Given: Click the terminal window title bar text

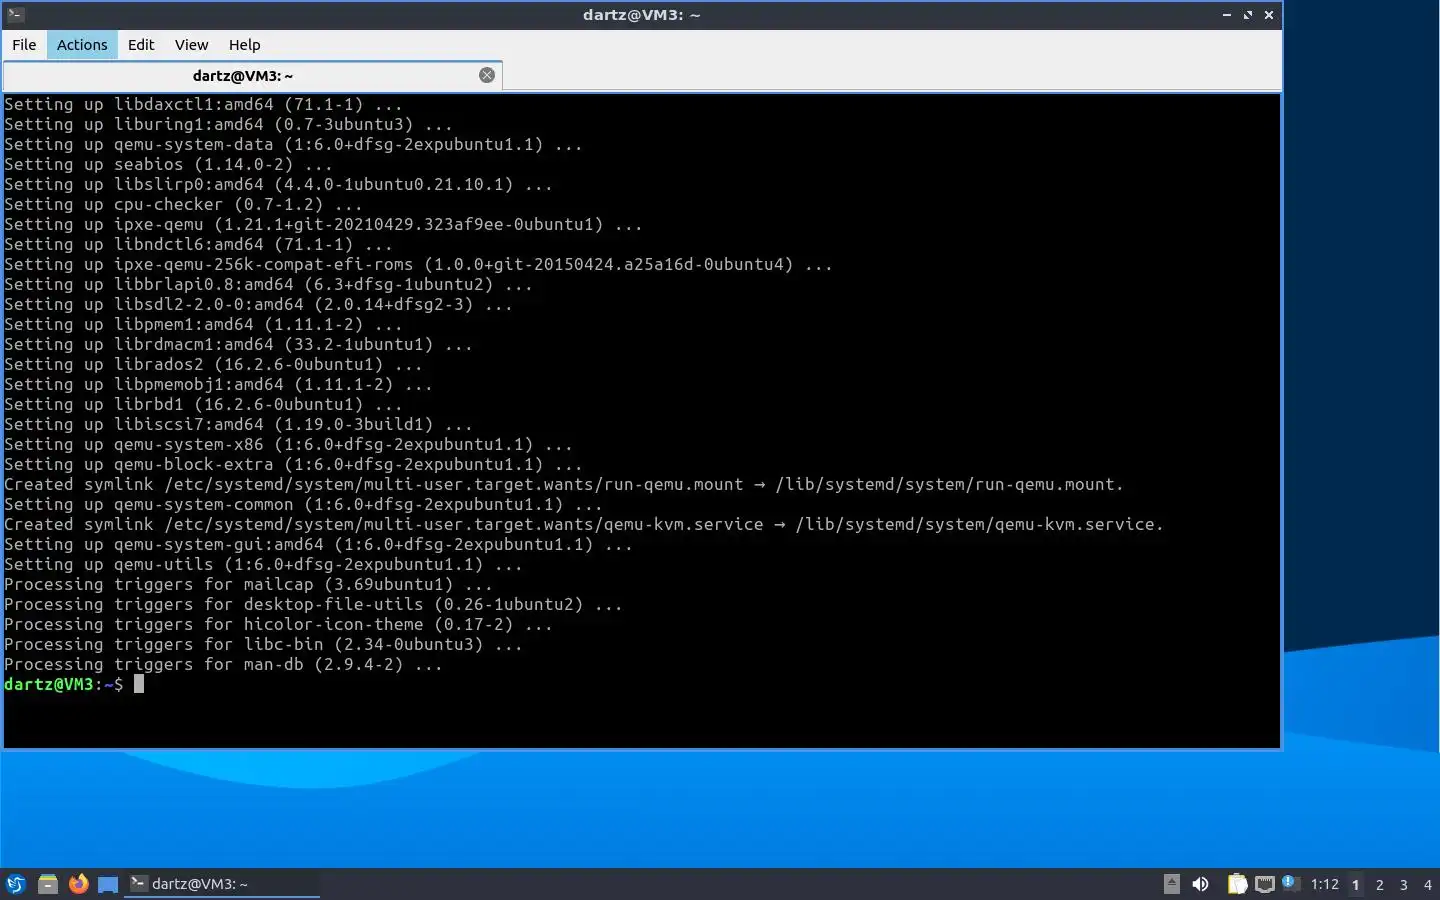Looking at the screenshot, I should coord(641,15).
